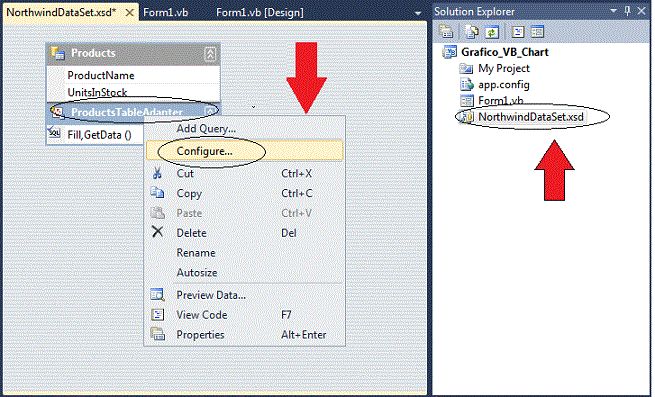Click the Preview Data icon in context menu
This screenshot has width=655, height=397.
(x=157, y=295)
